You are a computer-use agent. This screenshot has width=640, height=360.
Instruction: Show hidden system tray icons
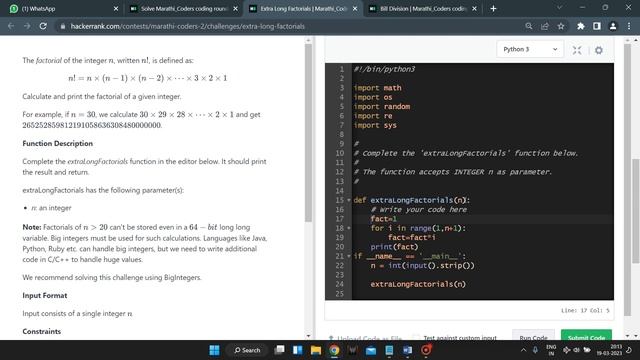click(523, 350)
